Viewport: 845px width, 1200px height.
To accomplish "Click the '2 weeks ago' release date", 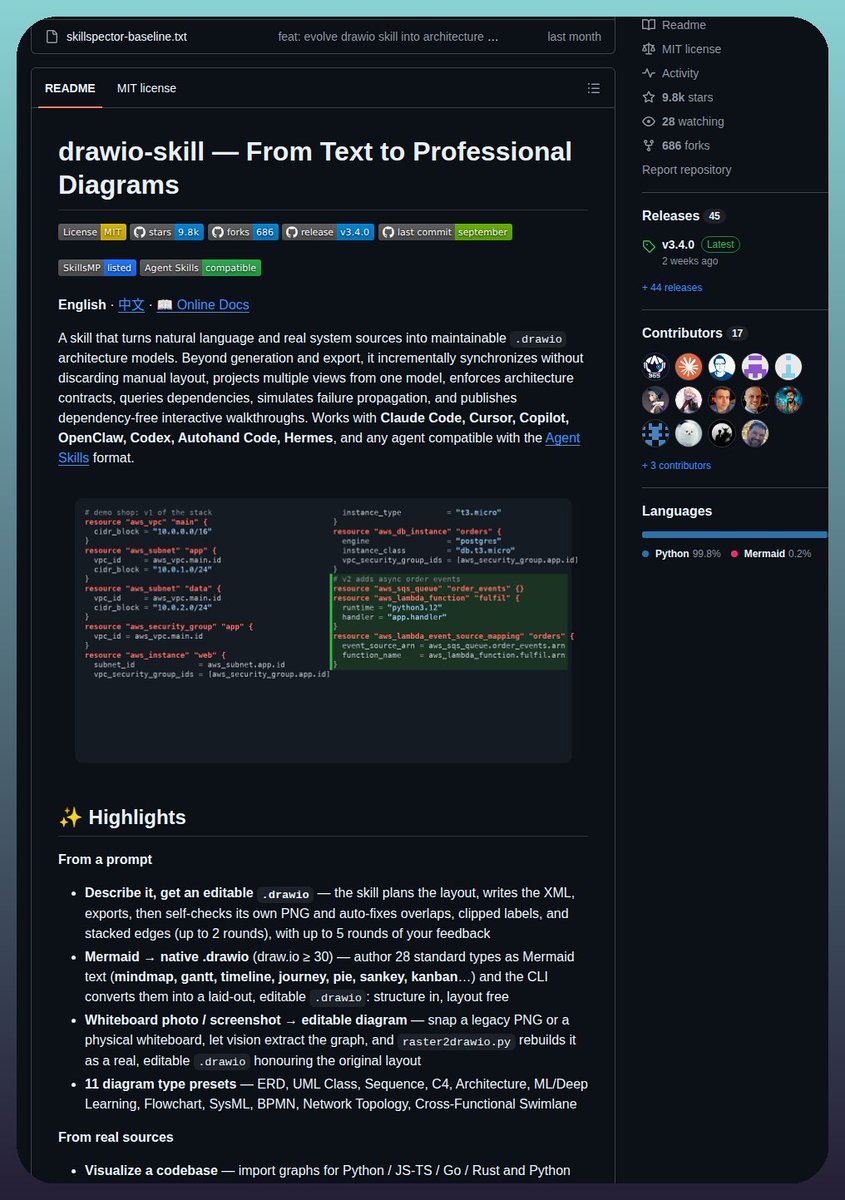I will (690, 261).
